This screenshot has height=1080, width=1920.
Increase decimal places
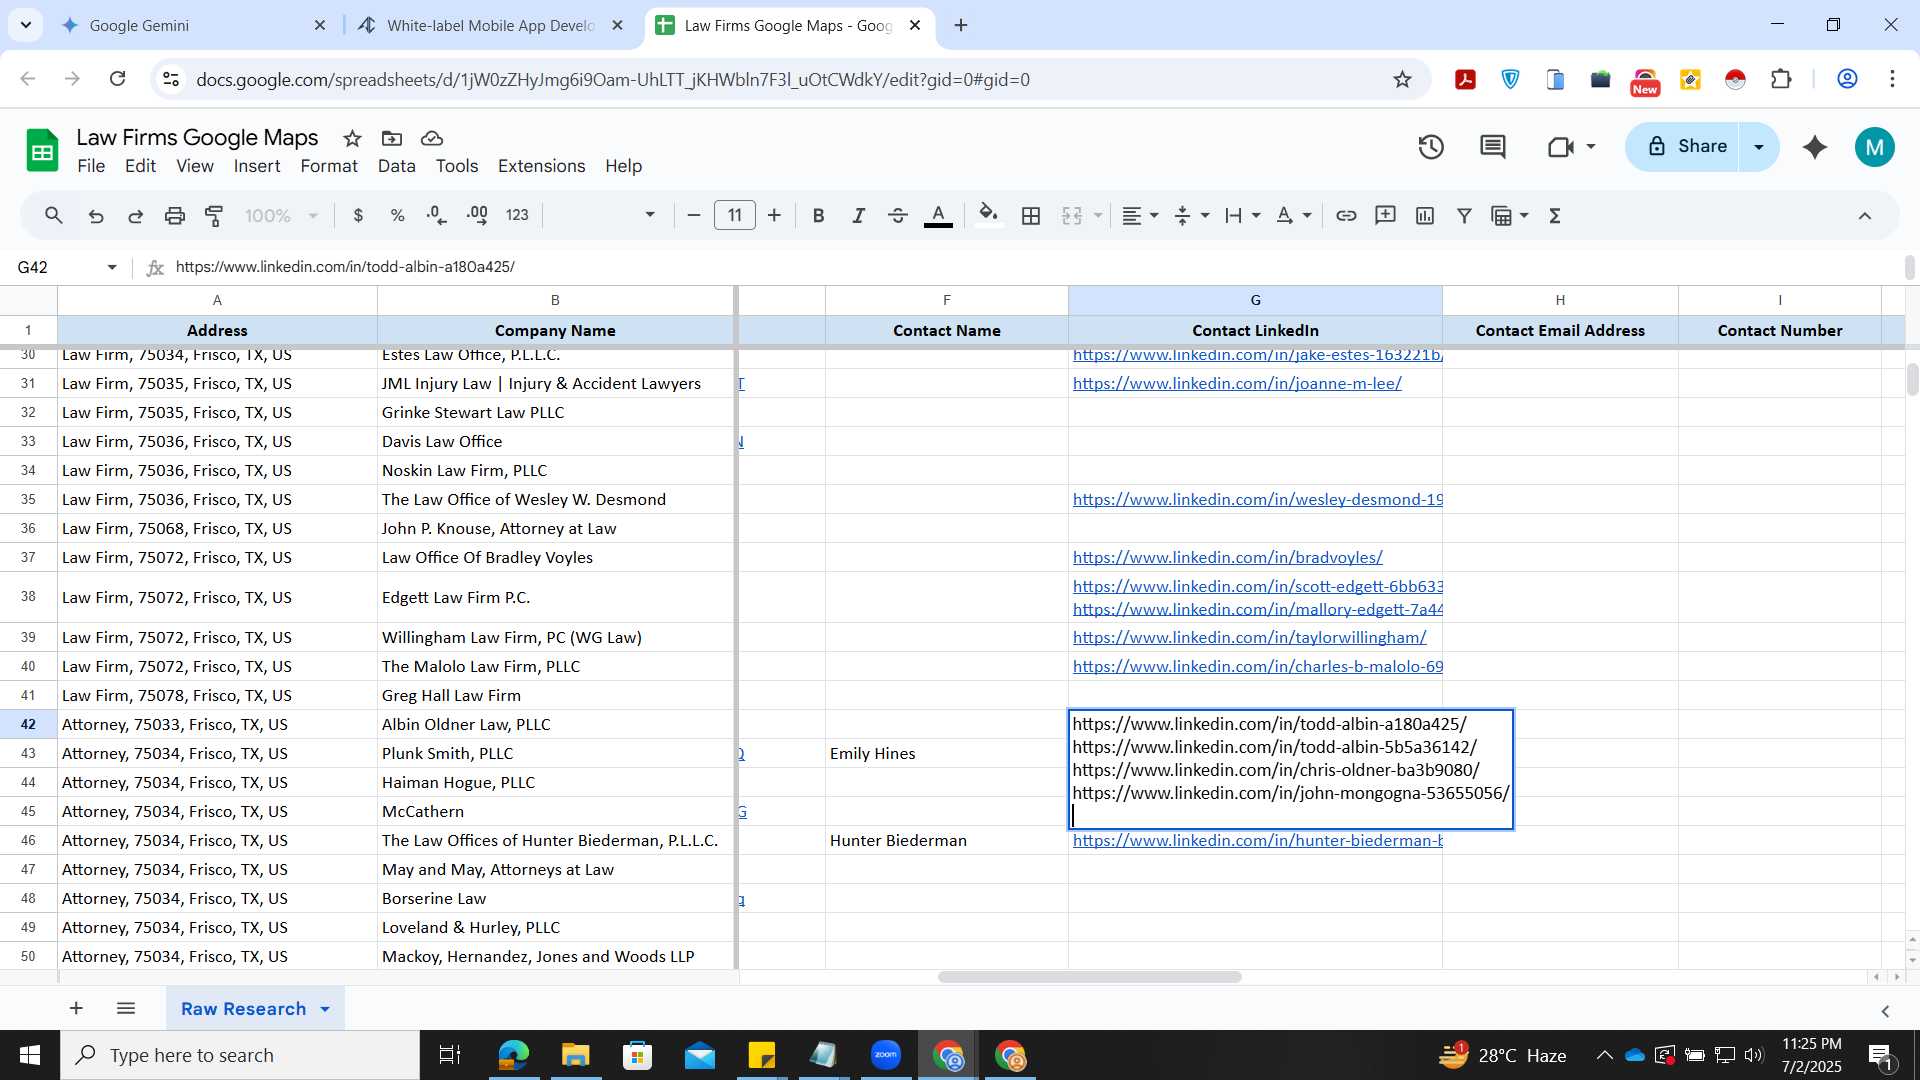[x=477, y=215]
